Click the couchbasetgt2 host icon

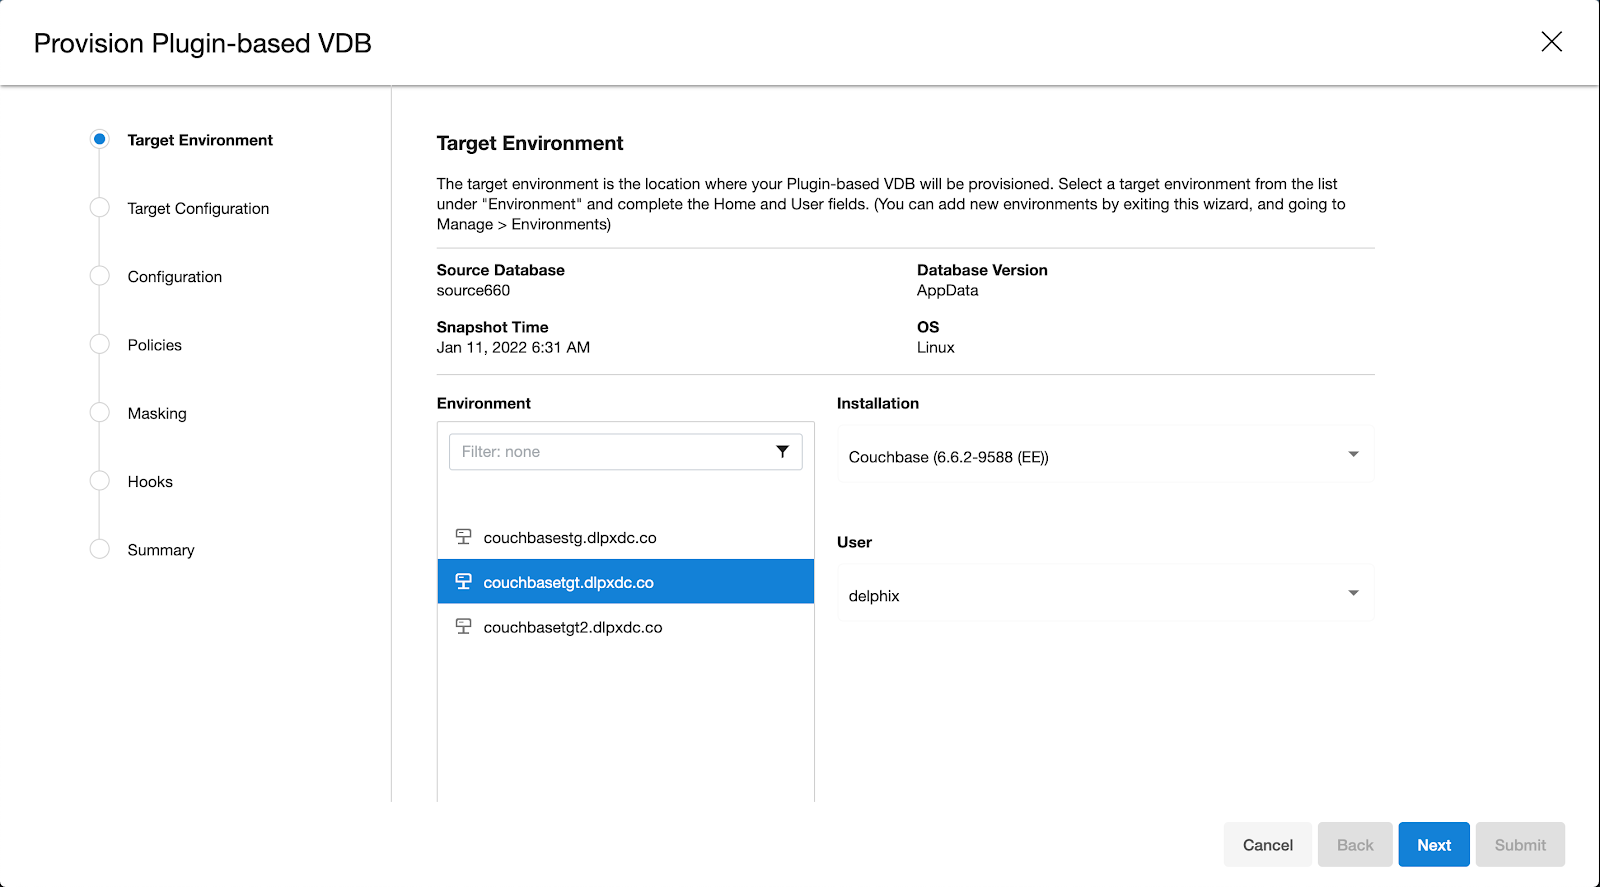[463, 627]
